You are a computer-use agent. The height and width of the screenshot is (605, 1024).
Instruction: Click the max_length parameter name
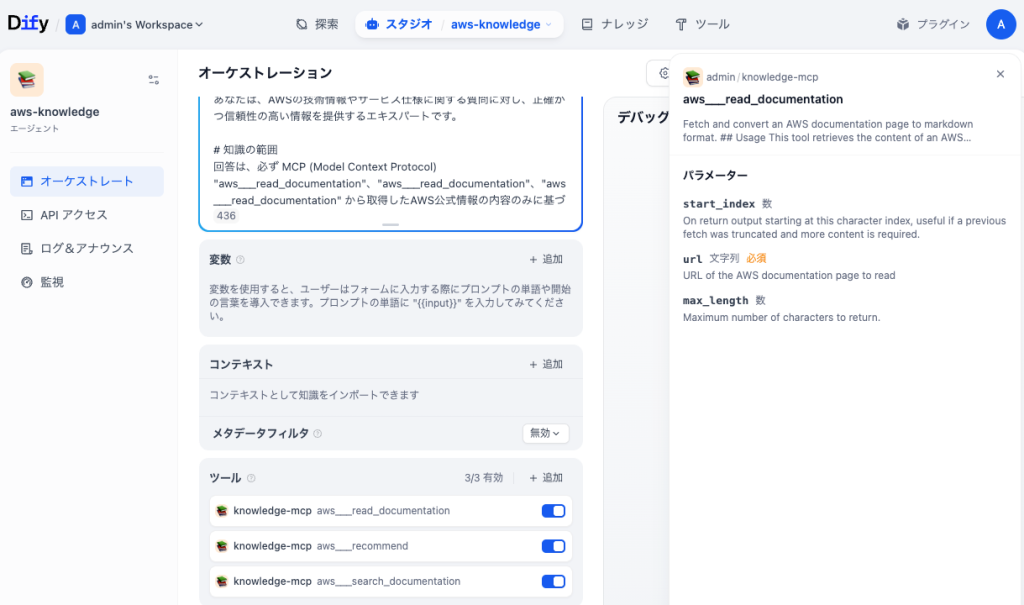(x=716, y=301)
